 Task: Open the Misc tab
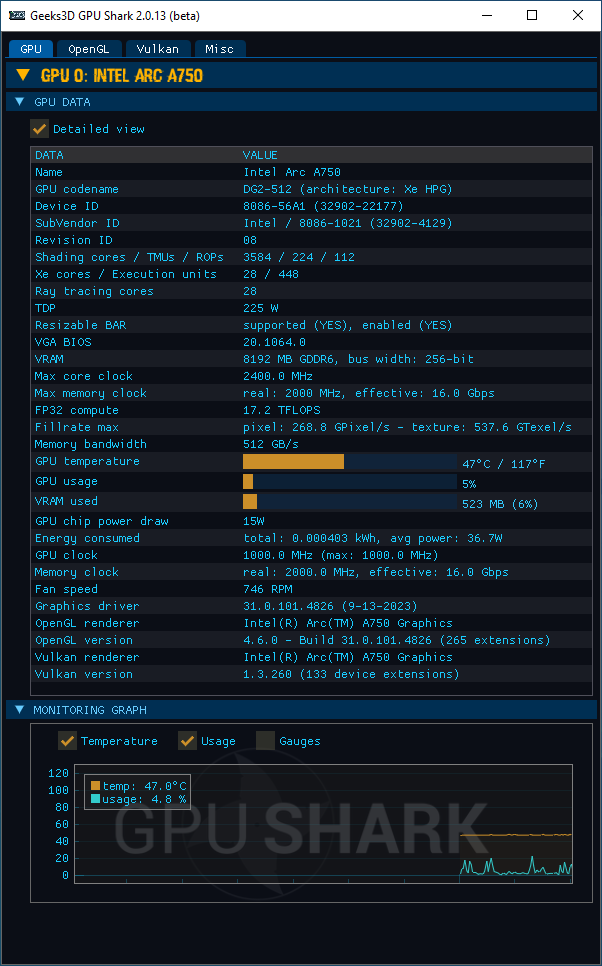coord(220,49)
